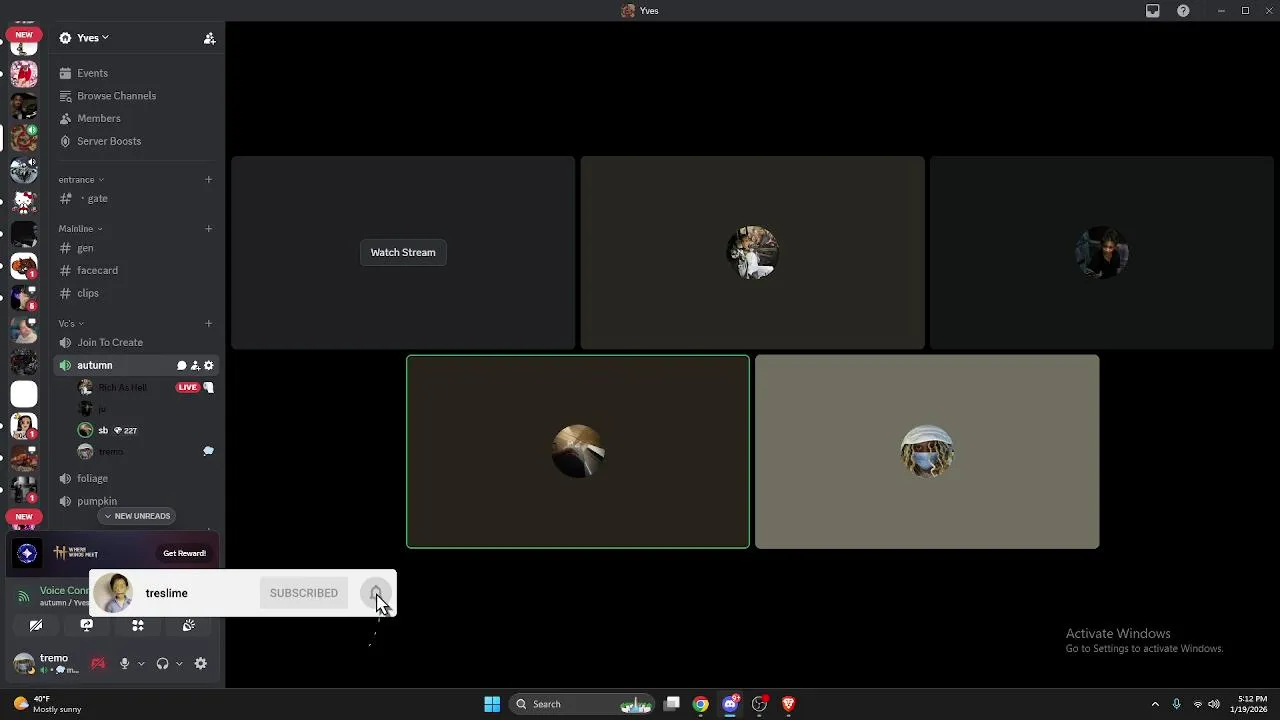
Task: Select the top middle participant tile
Action: [x=752, y=253]
